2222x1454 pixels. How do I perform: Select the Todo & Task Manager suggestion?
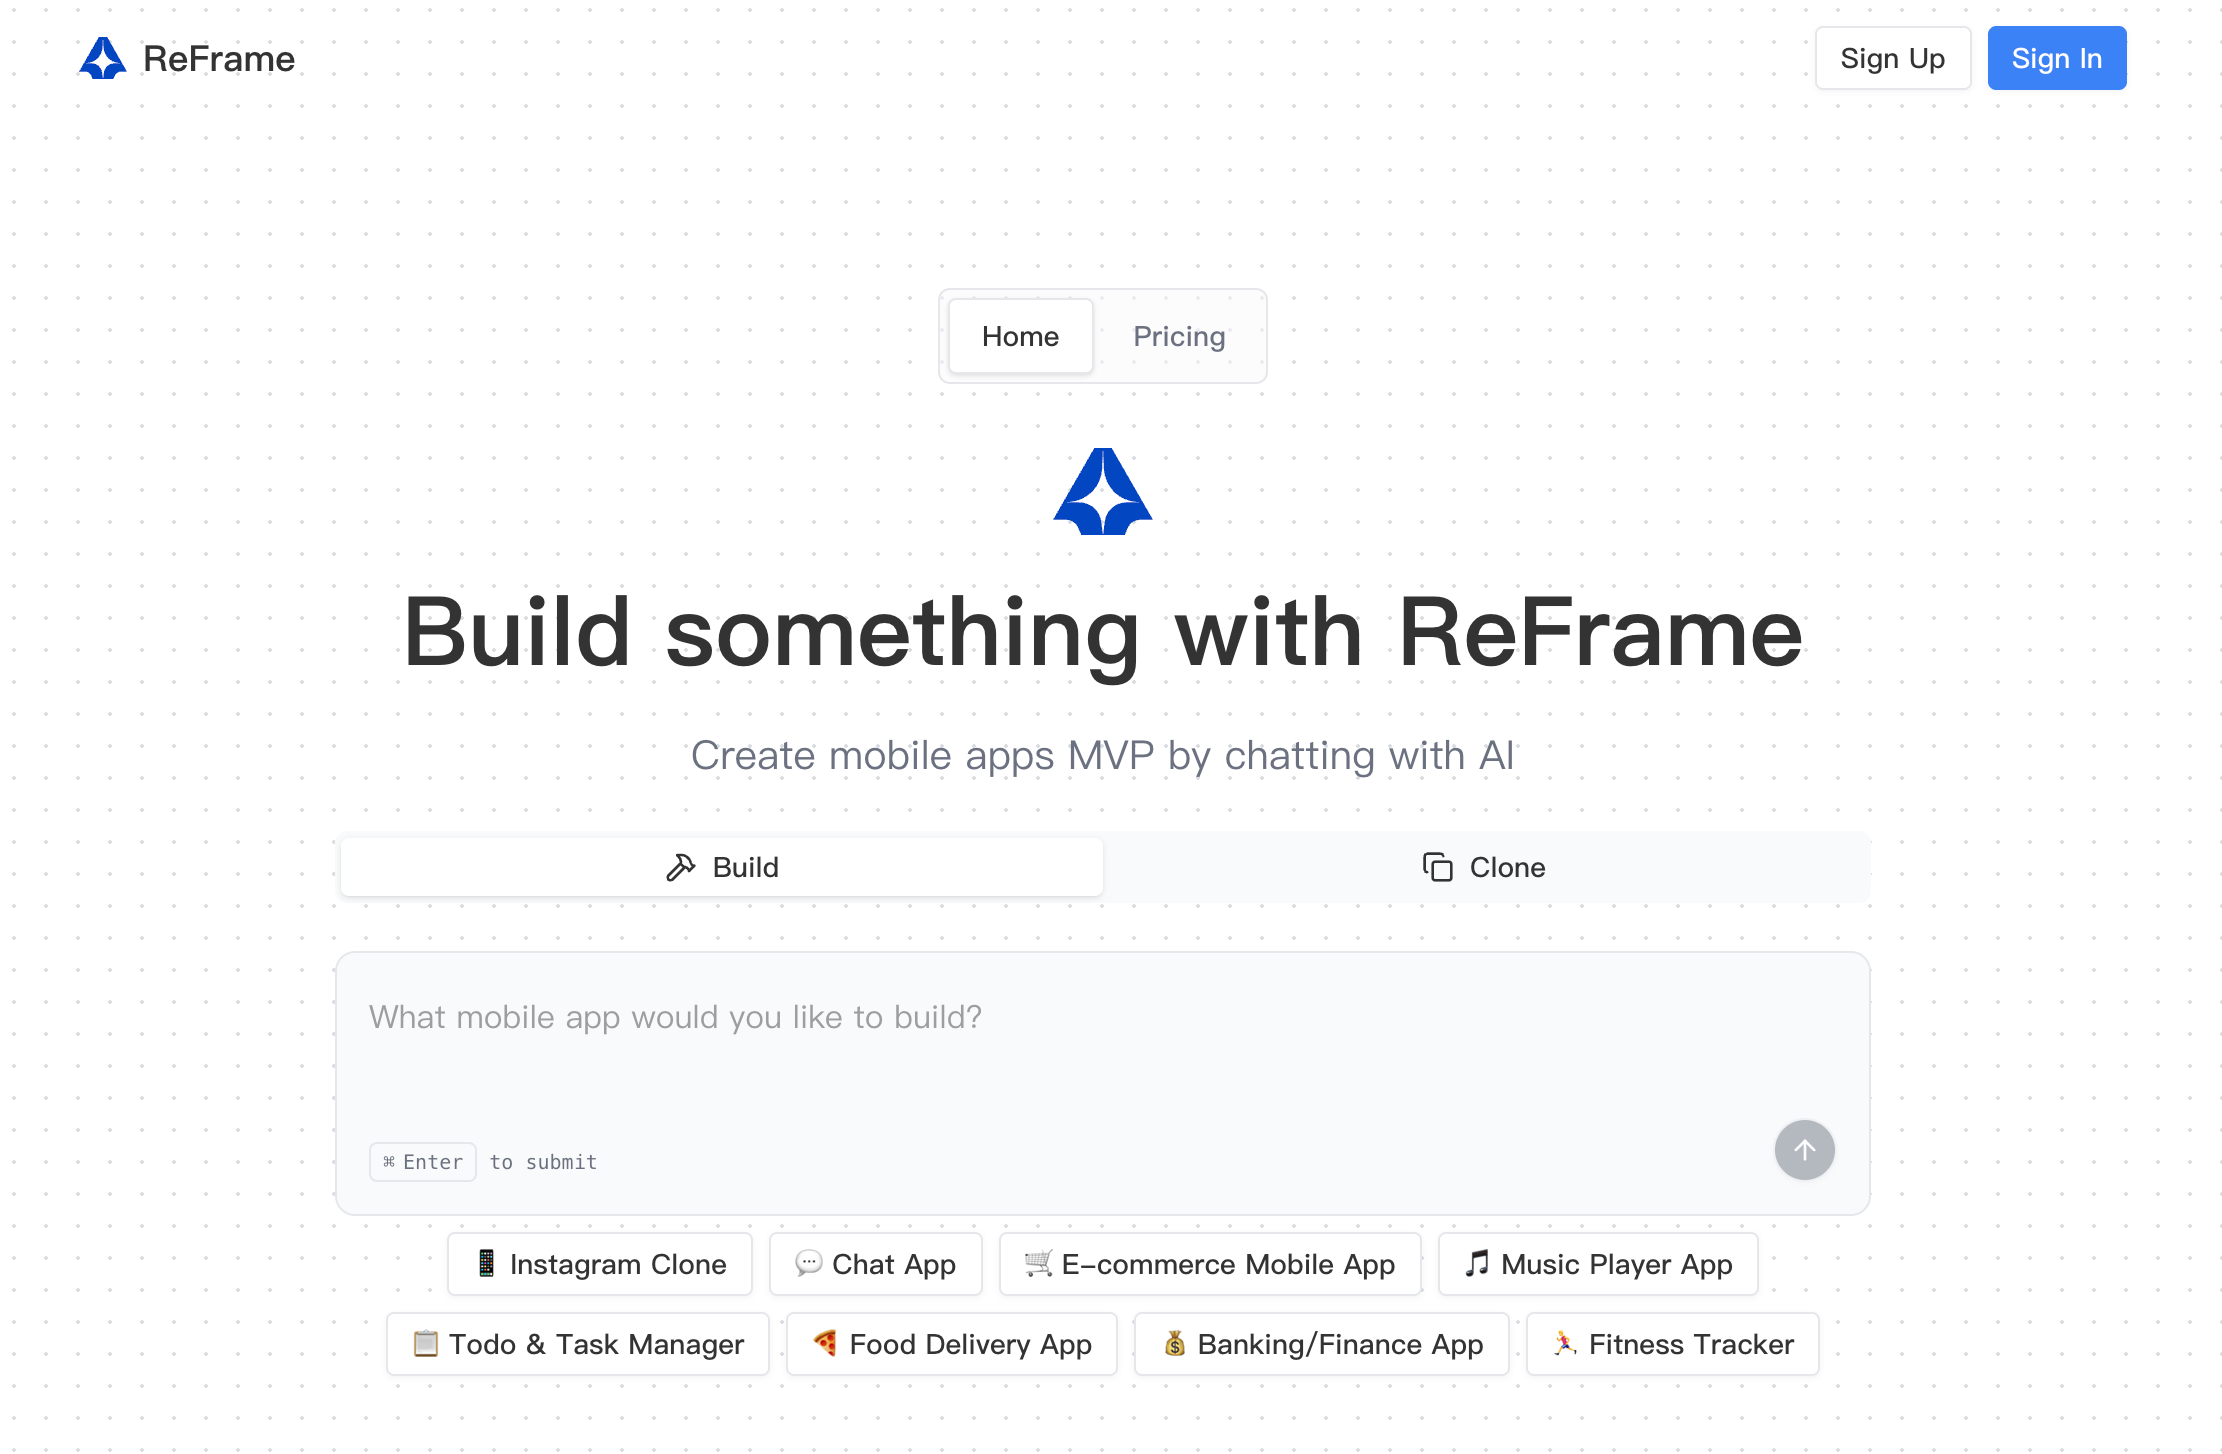(x=578, y=1344)
